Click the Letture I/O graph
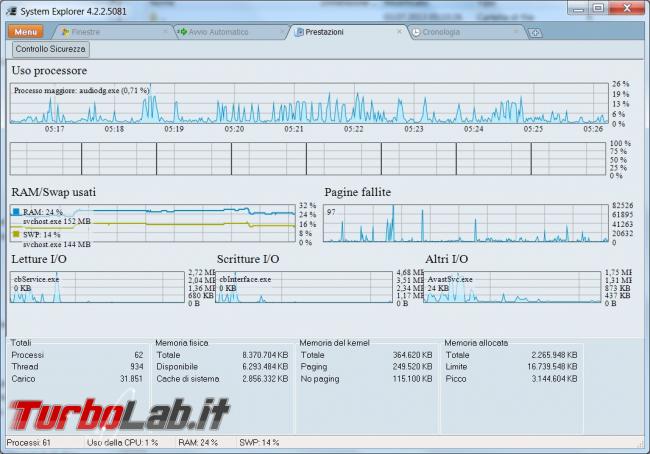This screenshot has height=454, width=650. tap(97, 287)
